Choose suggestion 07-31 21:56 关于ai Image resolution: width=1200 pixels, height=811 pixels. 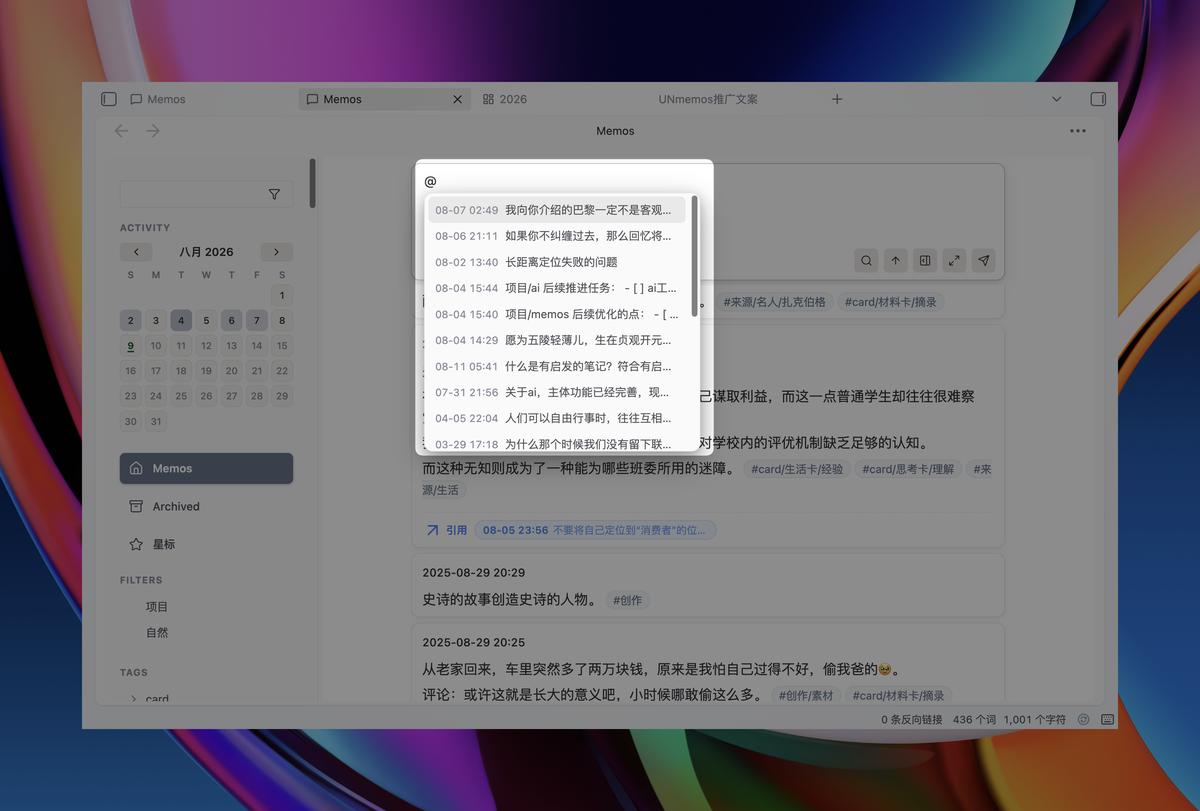click(x=556, y=392)
